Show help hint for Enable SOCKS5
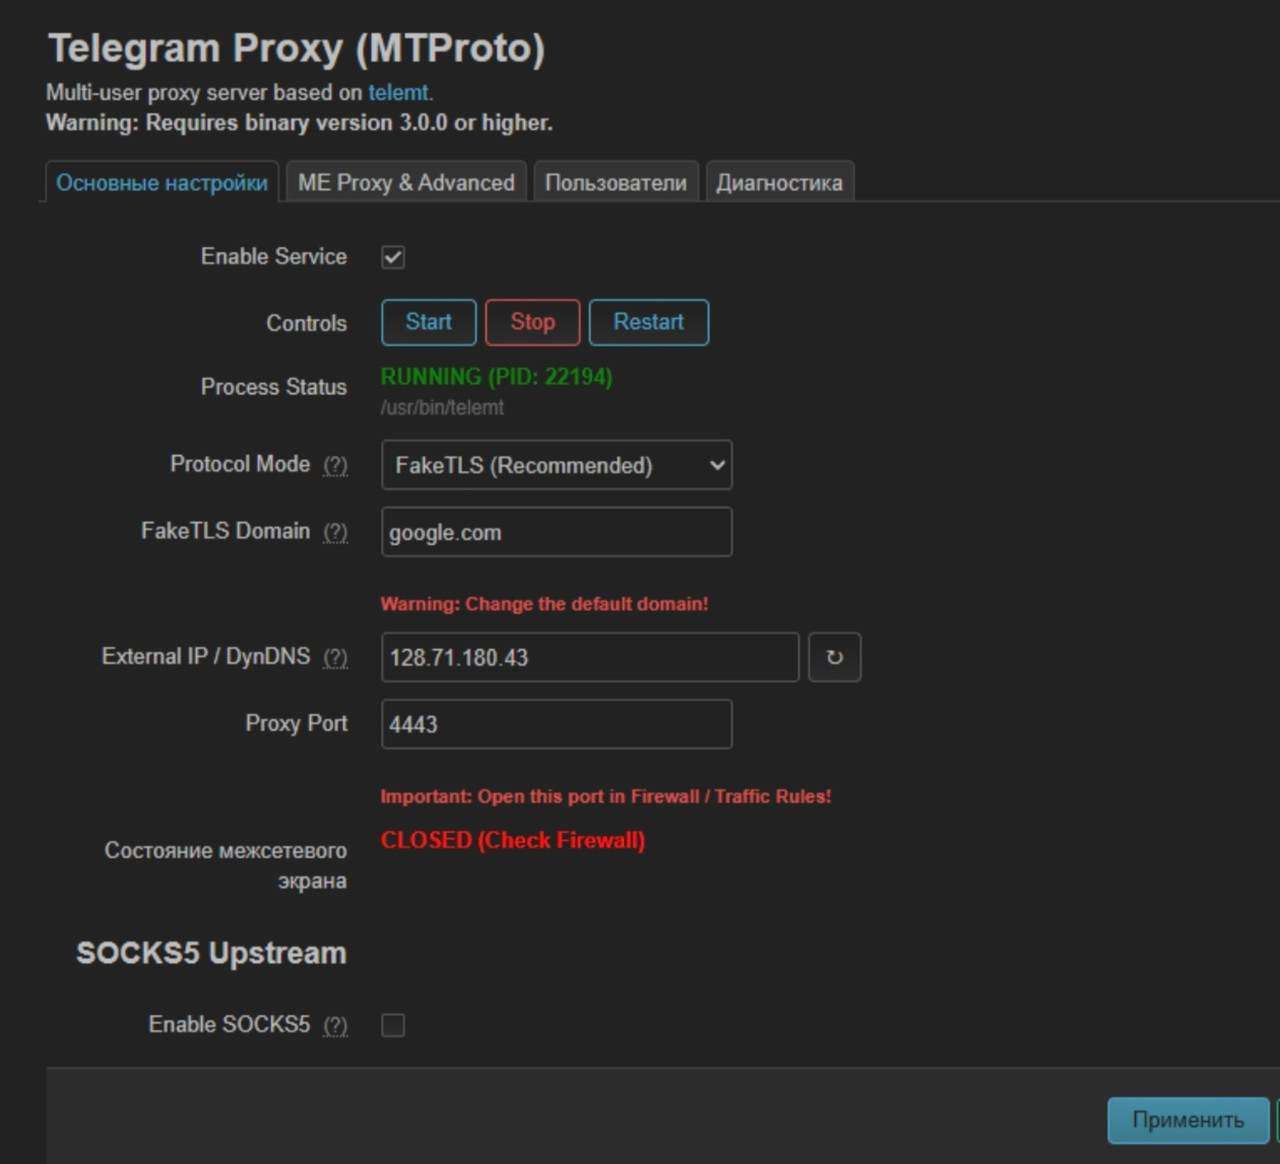The height and width of the screenshot is (1164, 1280). click(335, 1025)
